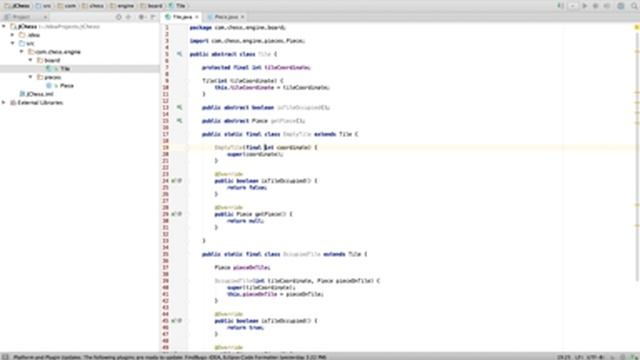Click the Platform and Plugin Updates status message
The image size is (640, 360).
169,357
